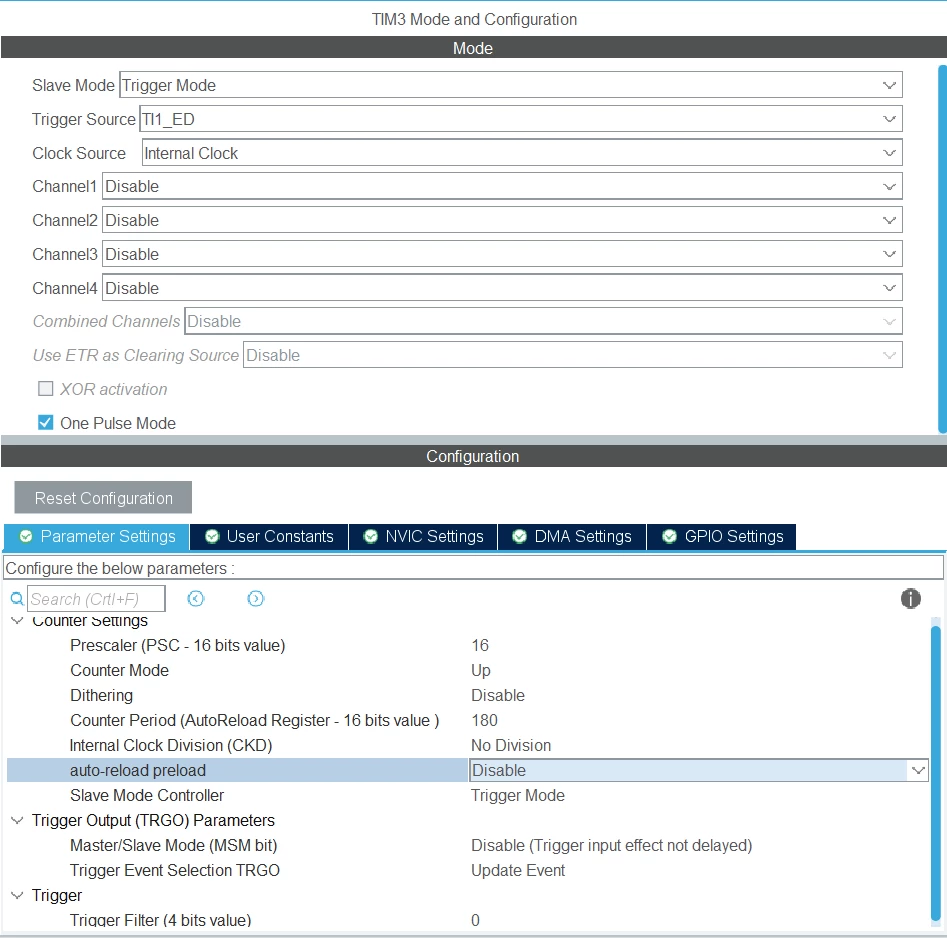The height and width of the screenshot is (938, 947).
Task: Click Disable (Trigger input effect not delayed)
Action: click(611, 845)
